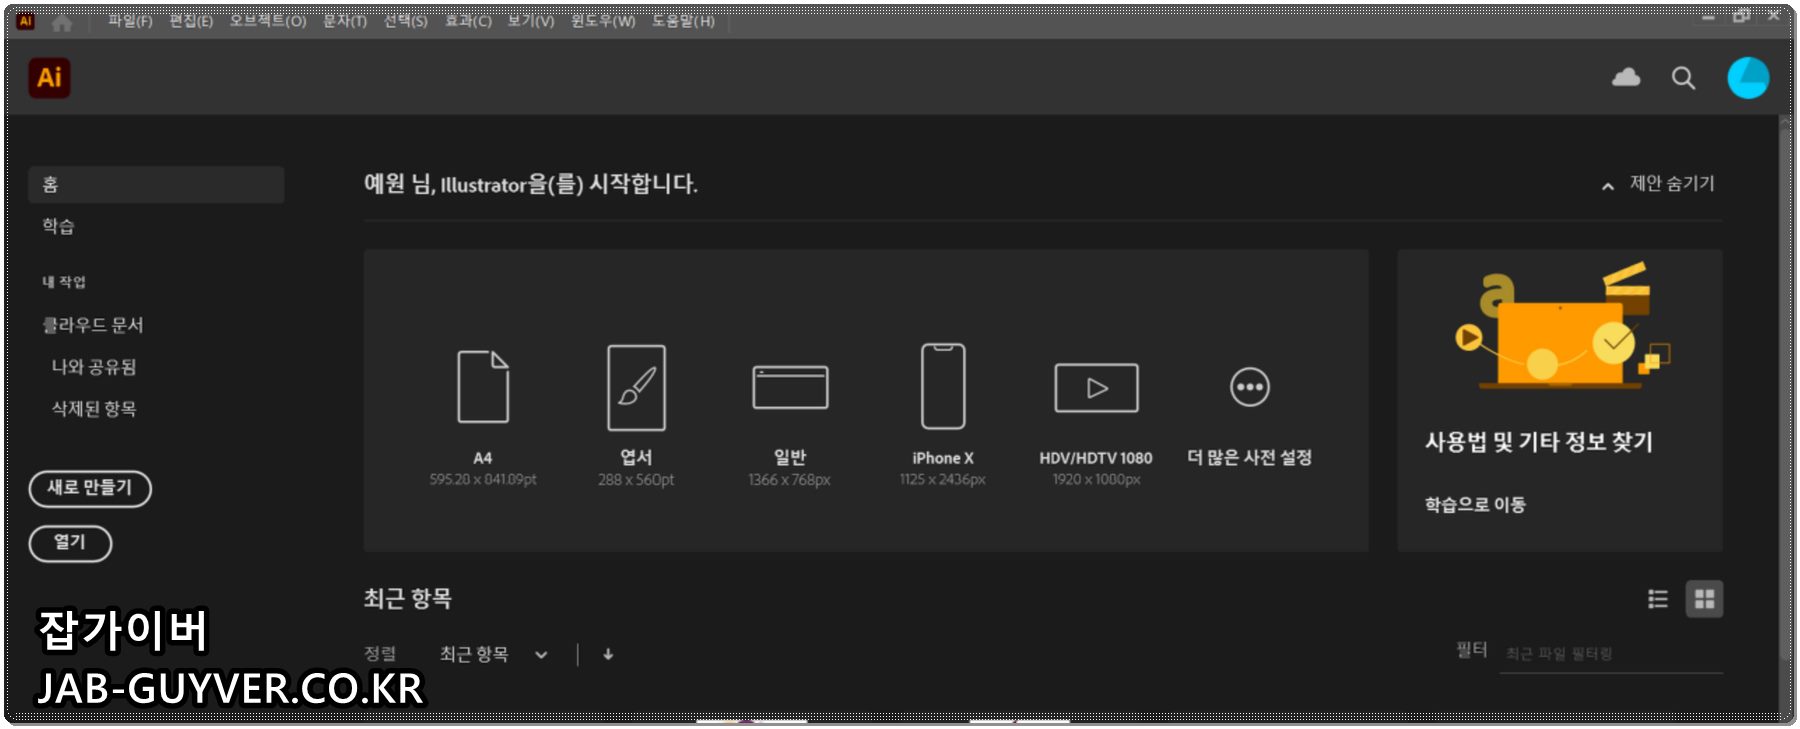This screenshot has width=1800, height=729.
Task: Select 홈 in the sidebar
Action: [156, 185]
